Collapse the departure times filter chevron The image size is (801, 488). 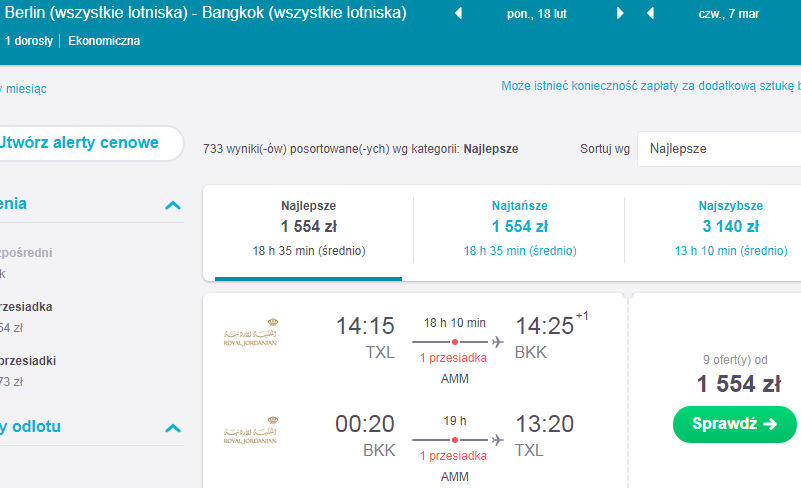click(x=173, y=428)
